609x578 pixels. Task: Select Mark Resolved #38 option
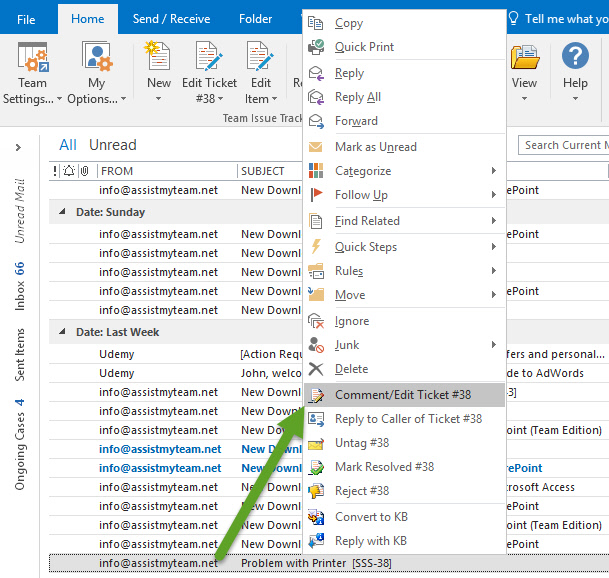coord(384,467)
